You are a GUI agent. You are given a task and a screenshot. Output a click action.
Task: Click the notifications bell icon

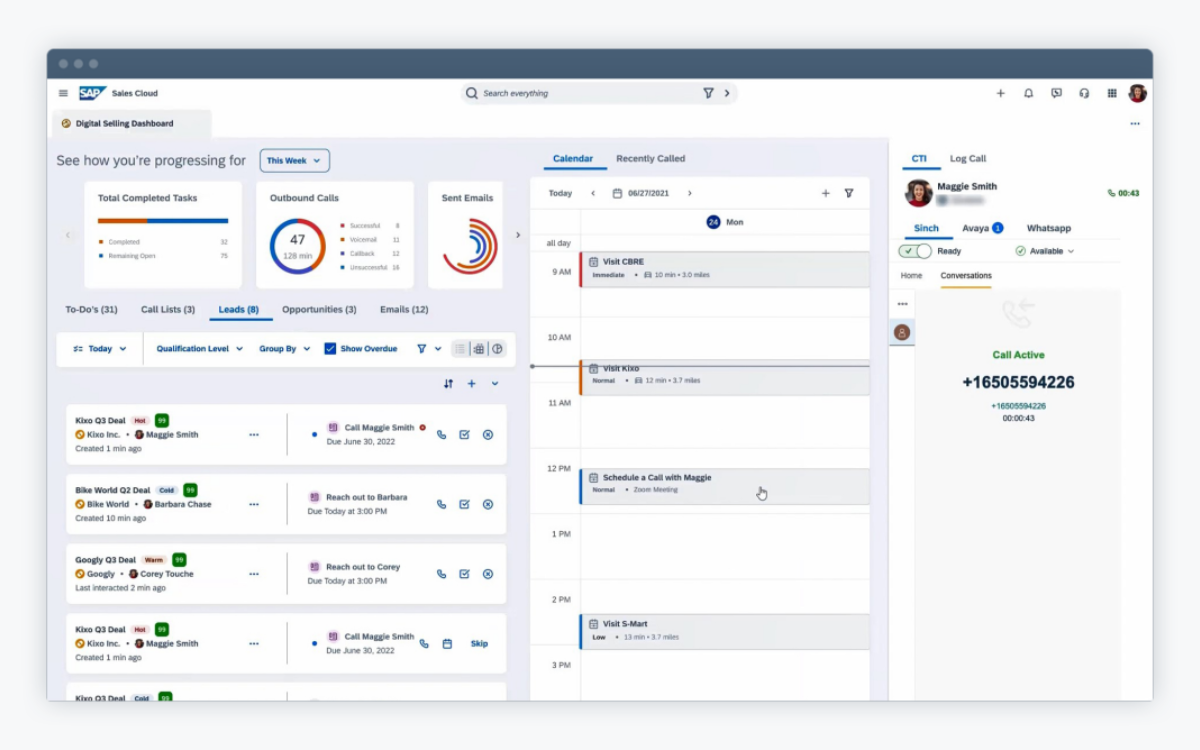1028,93
